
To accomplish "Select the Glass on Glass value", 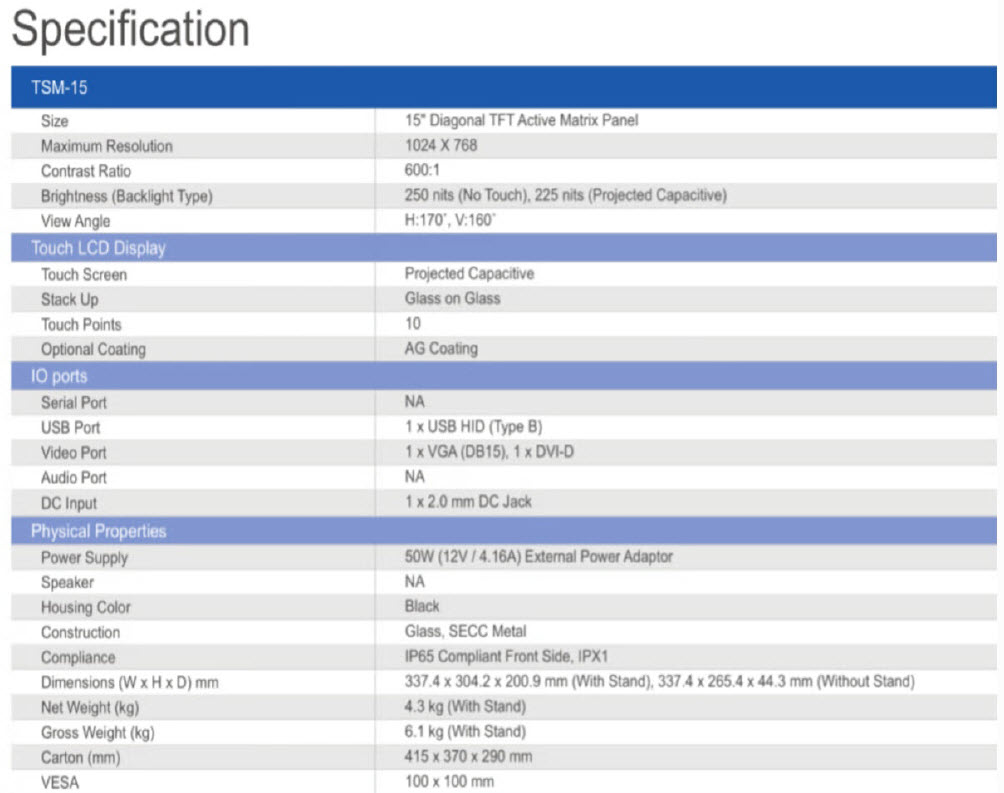I will point(453,298).
